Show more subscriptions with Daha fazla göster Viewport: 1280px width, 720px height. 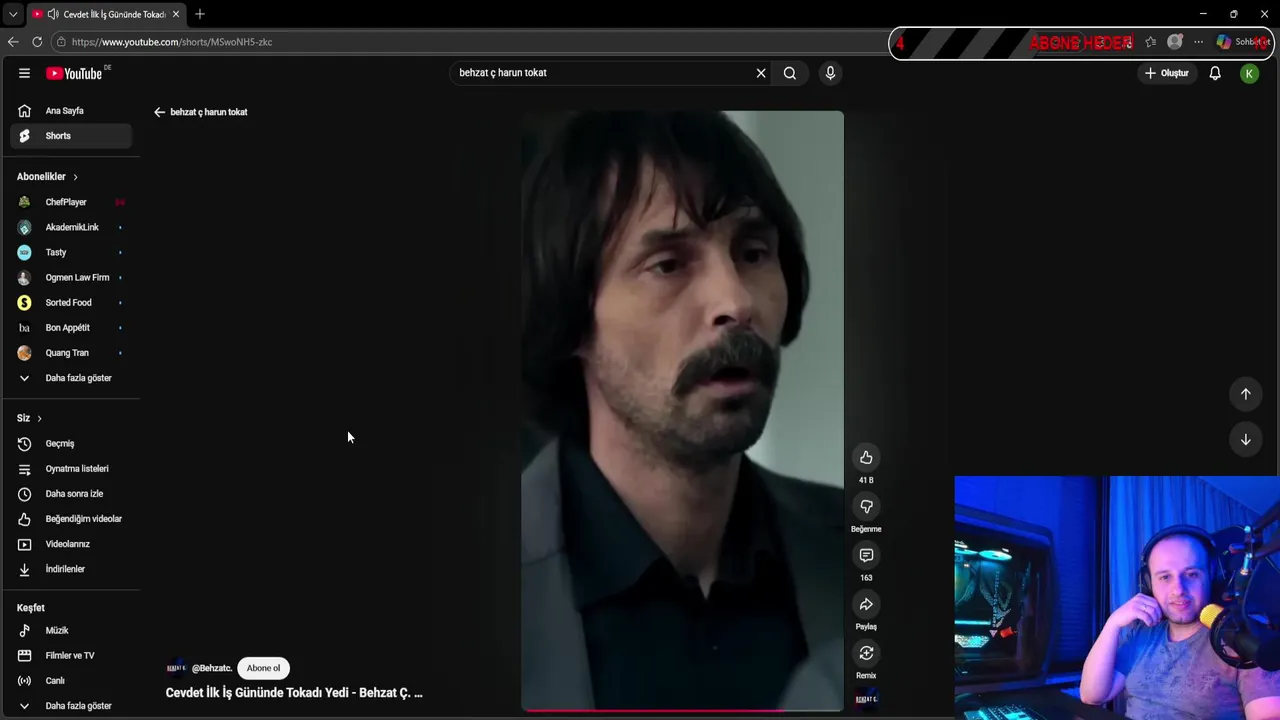[70, 378]
